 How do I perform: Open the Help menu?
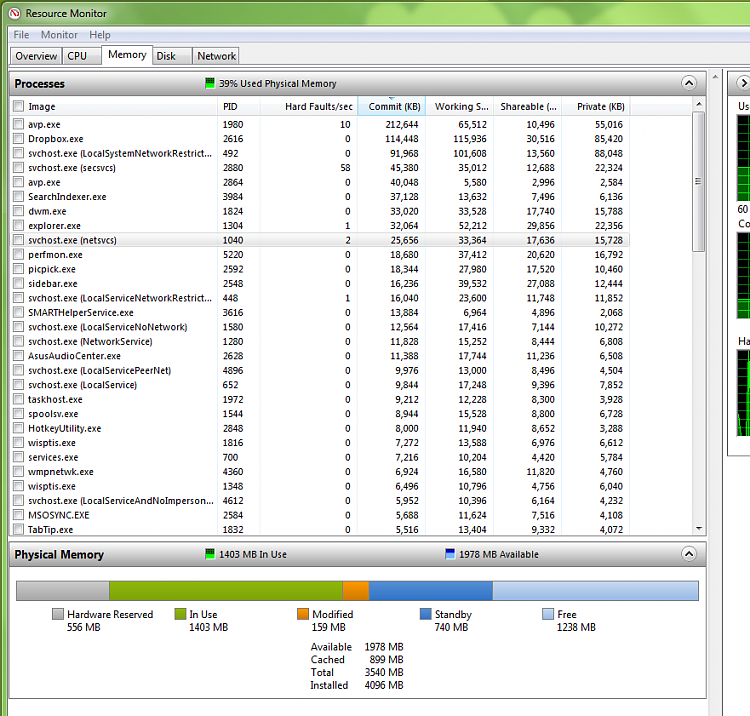99,34
